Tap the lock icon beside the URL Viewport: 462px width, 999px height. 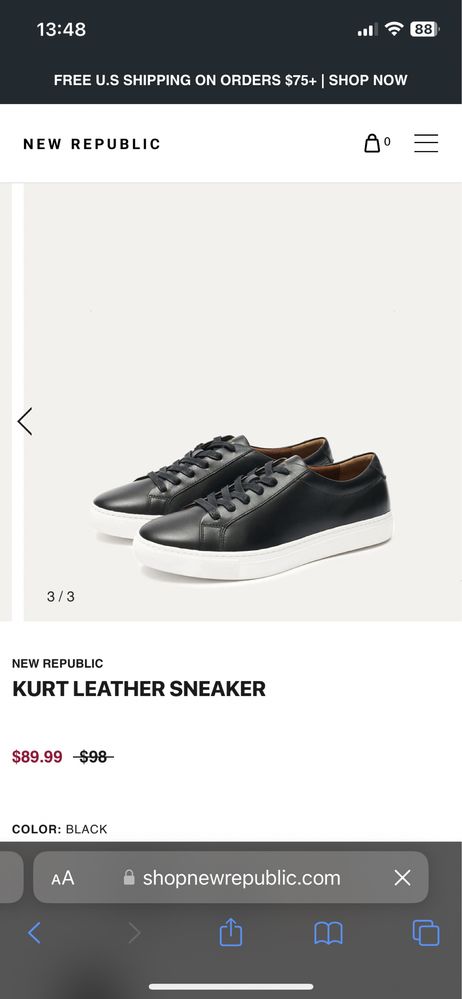(129, 878)
